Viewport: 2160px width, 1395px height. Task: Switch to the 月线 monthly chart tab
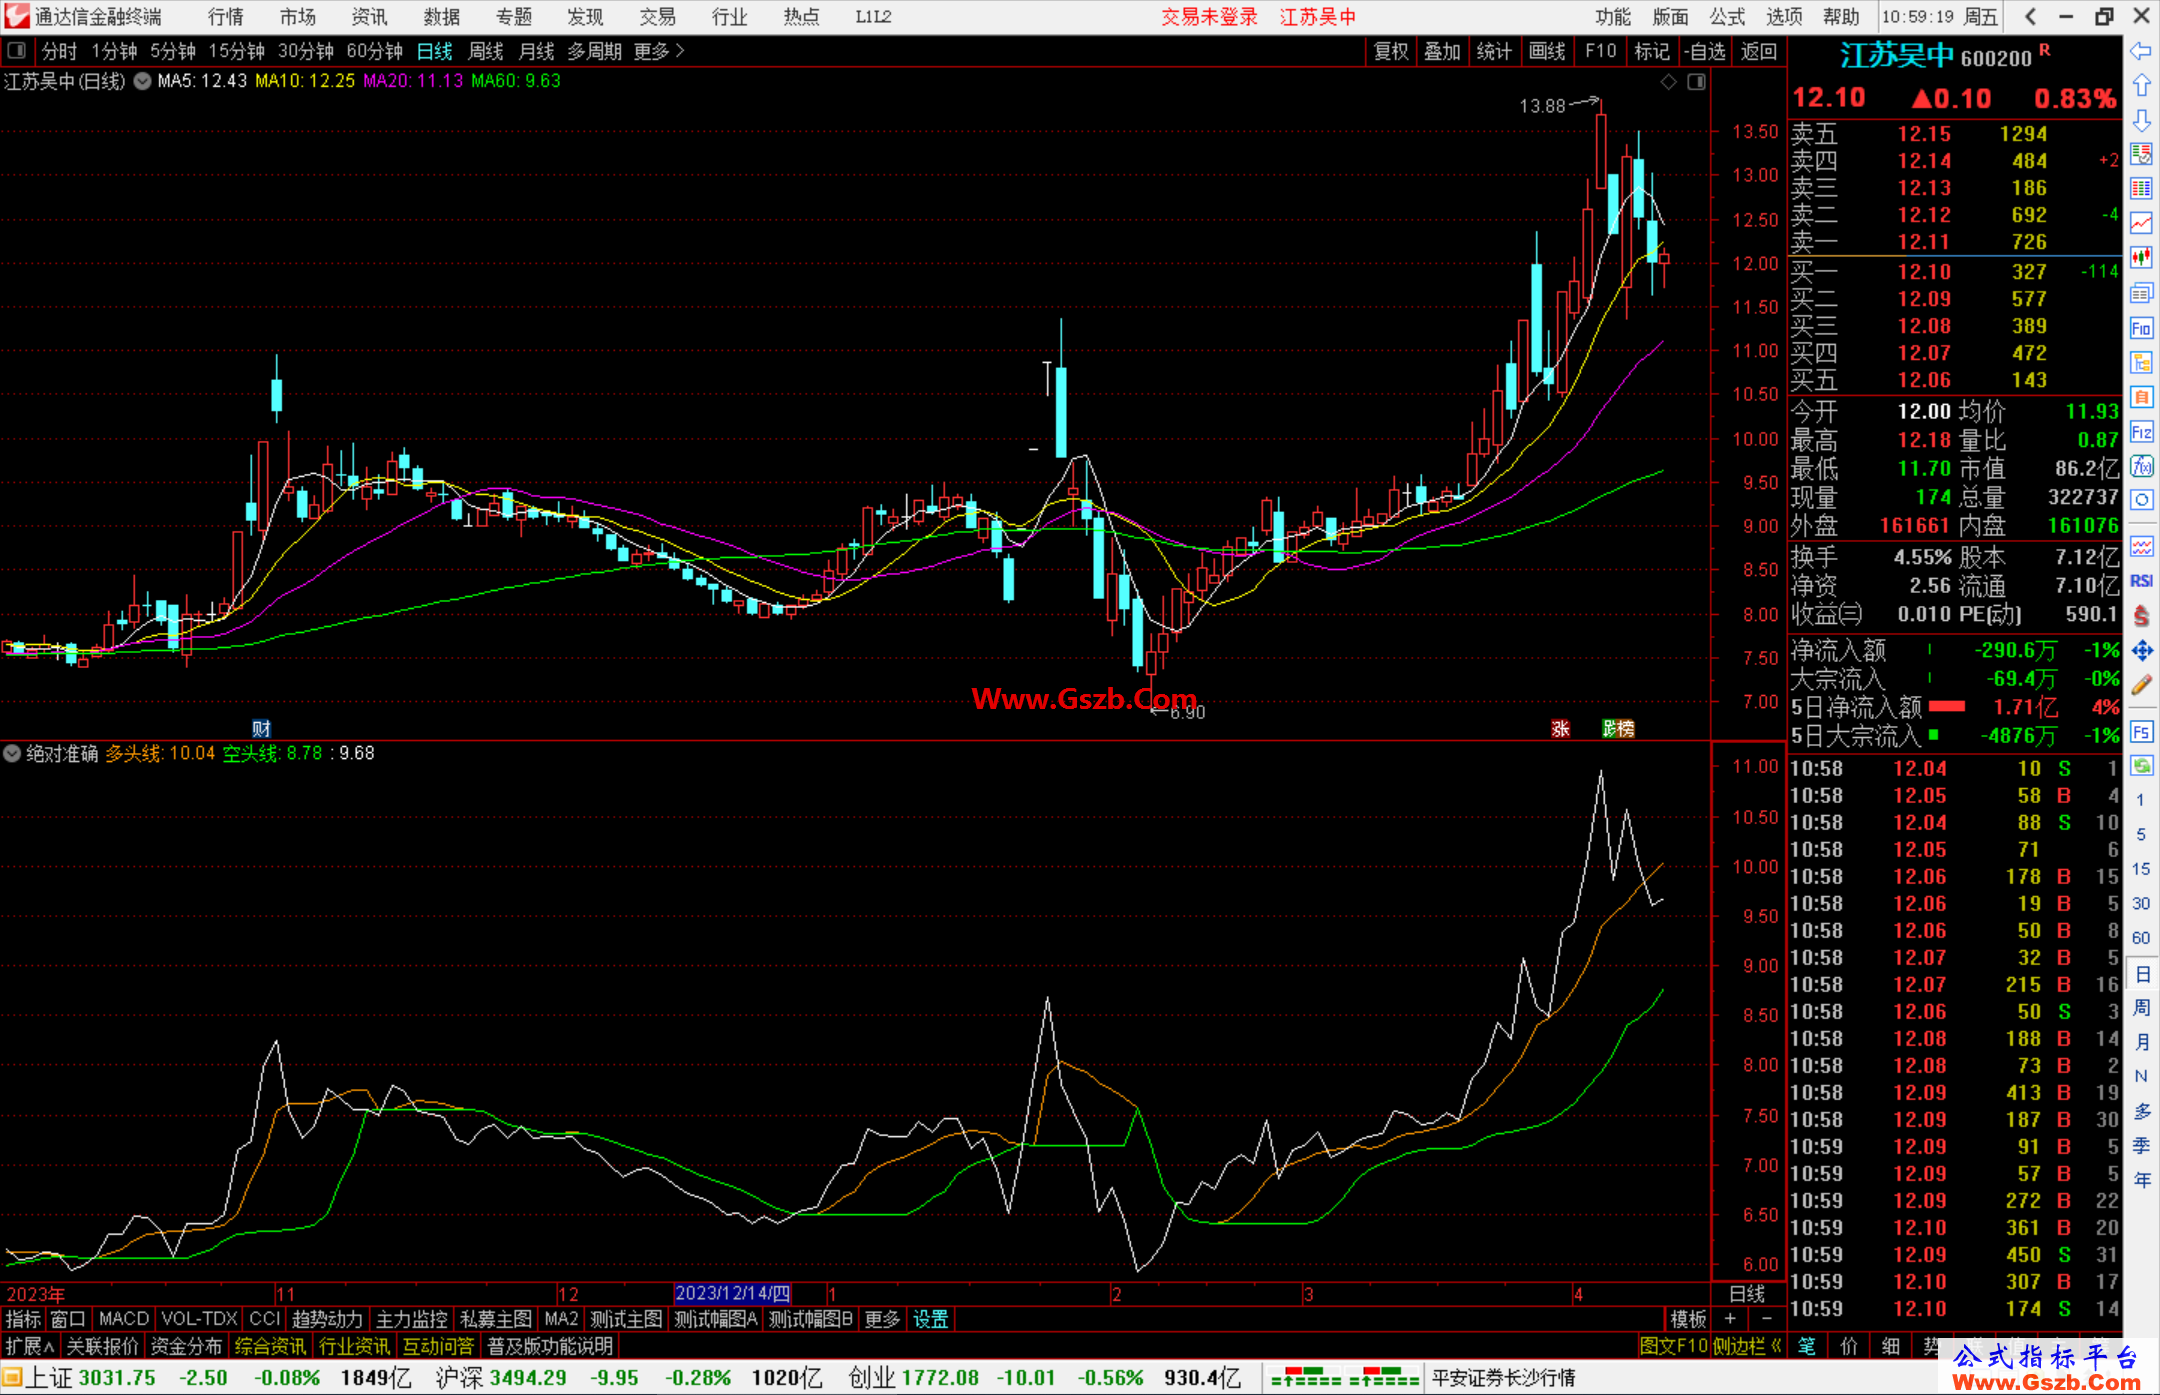coord(536,51)
